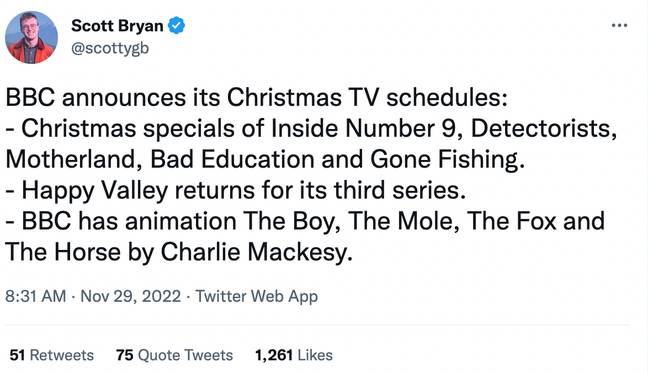This screenshot has height=374, width=648.
Task: Open the @scottygb handle link
Action: pyautogui.click(x=110, y=48)
